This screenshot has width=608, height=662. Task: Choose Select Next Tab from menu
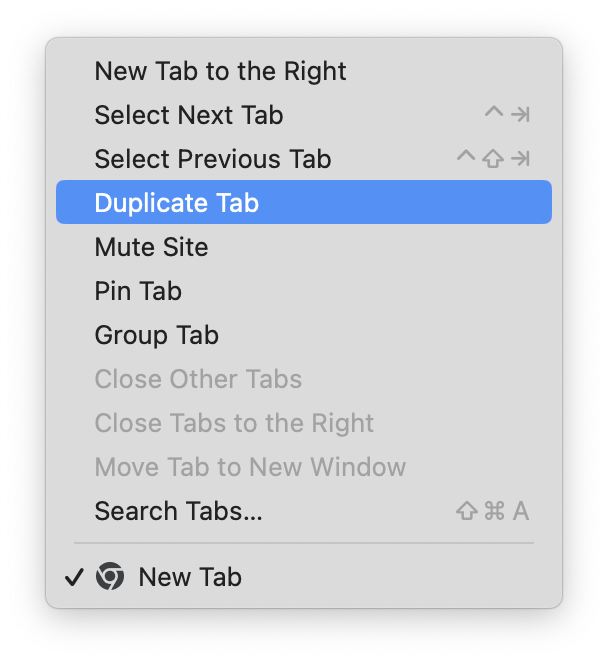[304, 114]
